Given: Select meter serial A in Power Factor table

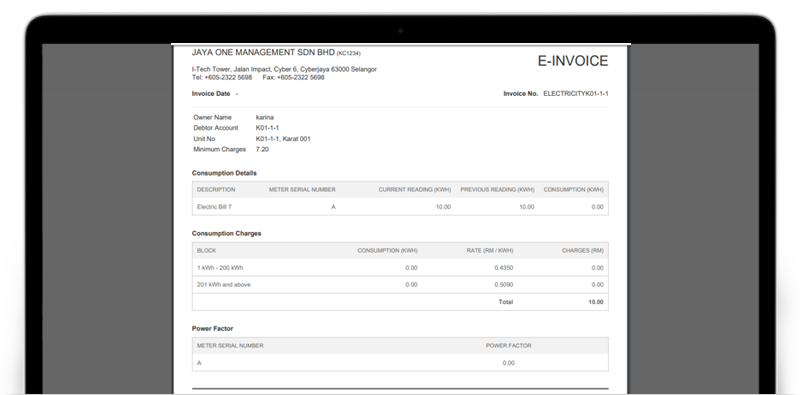Looking at the screenshot, I should [x=199, y=363].
